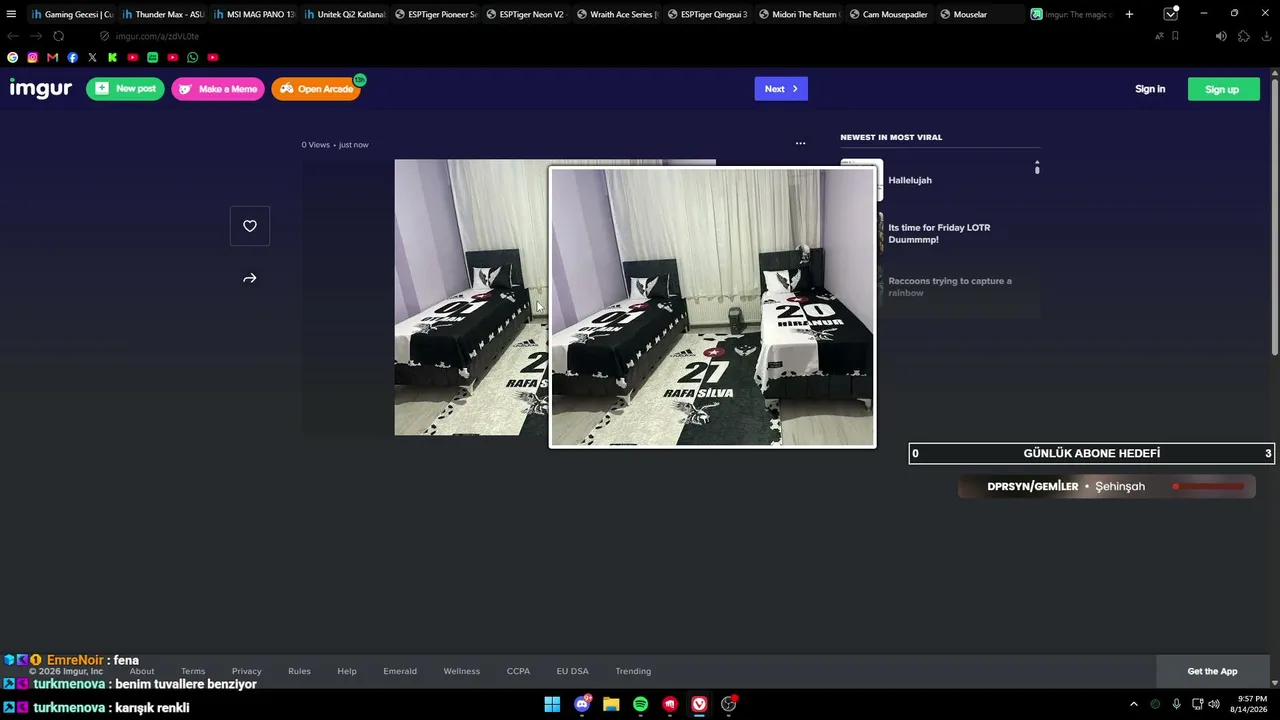1280x720 pixels.
Task: Open the Facebook bookmark icon
Action: coord(73,58)
